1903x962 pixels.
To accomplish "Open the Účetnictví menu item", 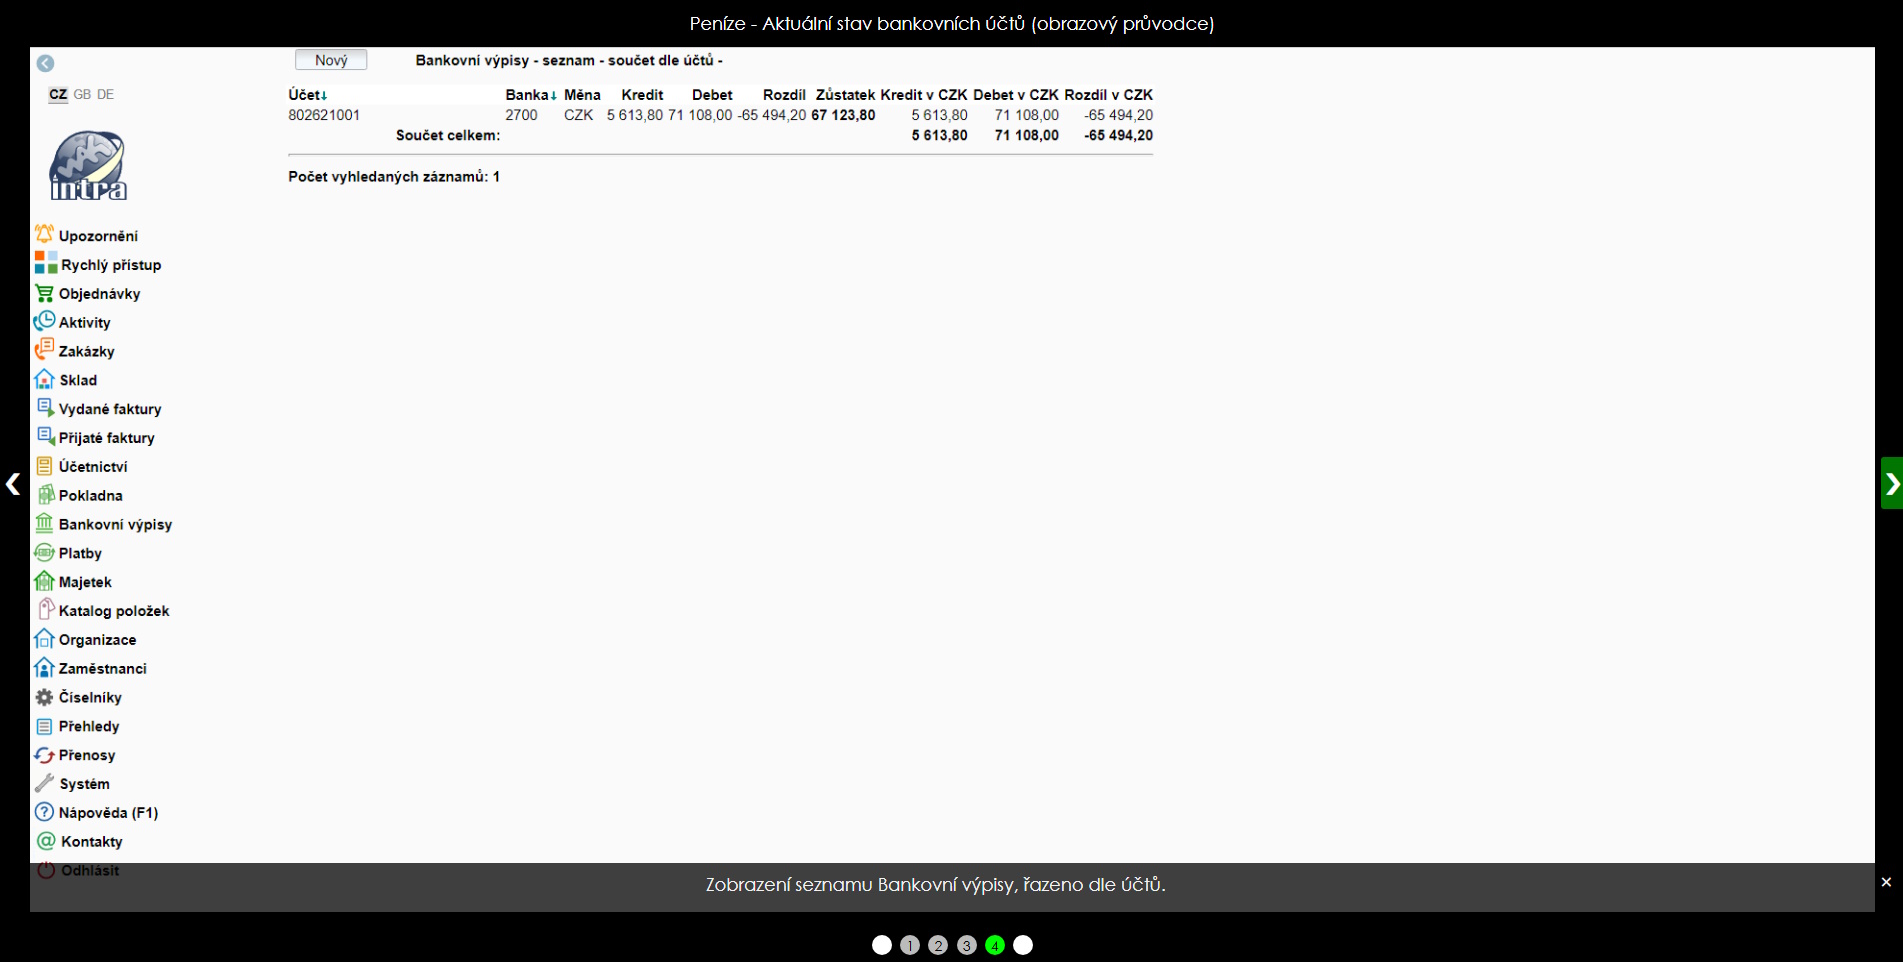I will coord(93,467).
